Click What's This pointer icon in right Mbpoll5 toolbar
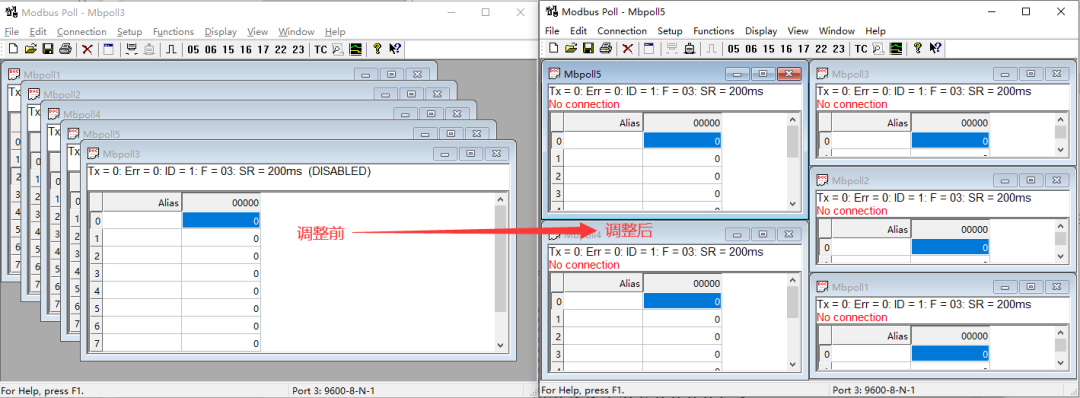Screen dimensions: 1080x398 coord(935,48)
